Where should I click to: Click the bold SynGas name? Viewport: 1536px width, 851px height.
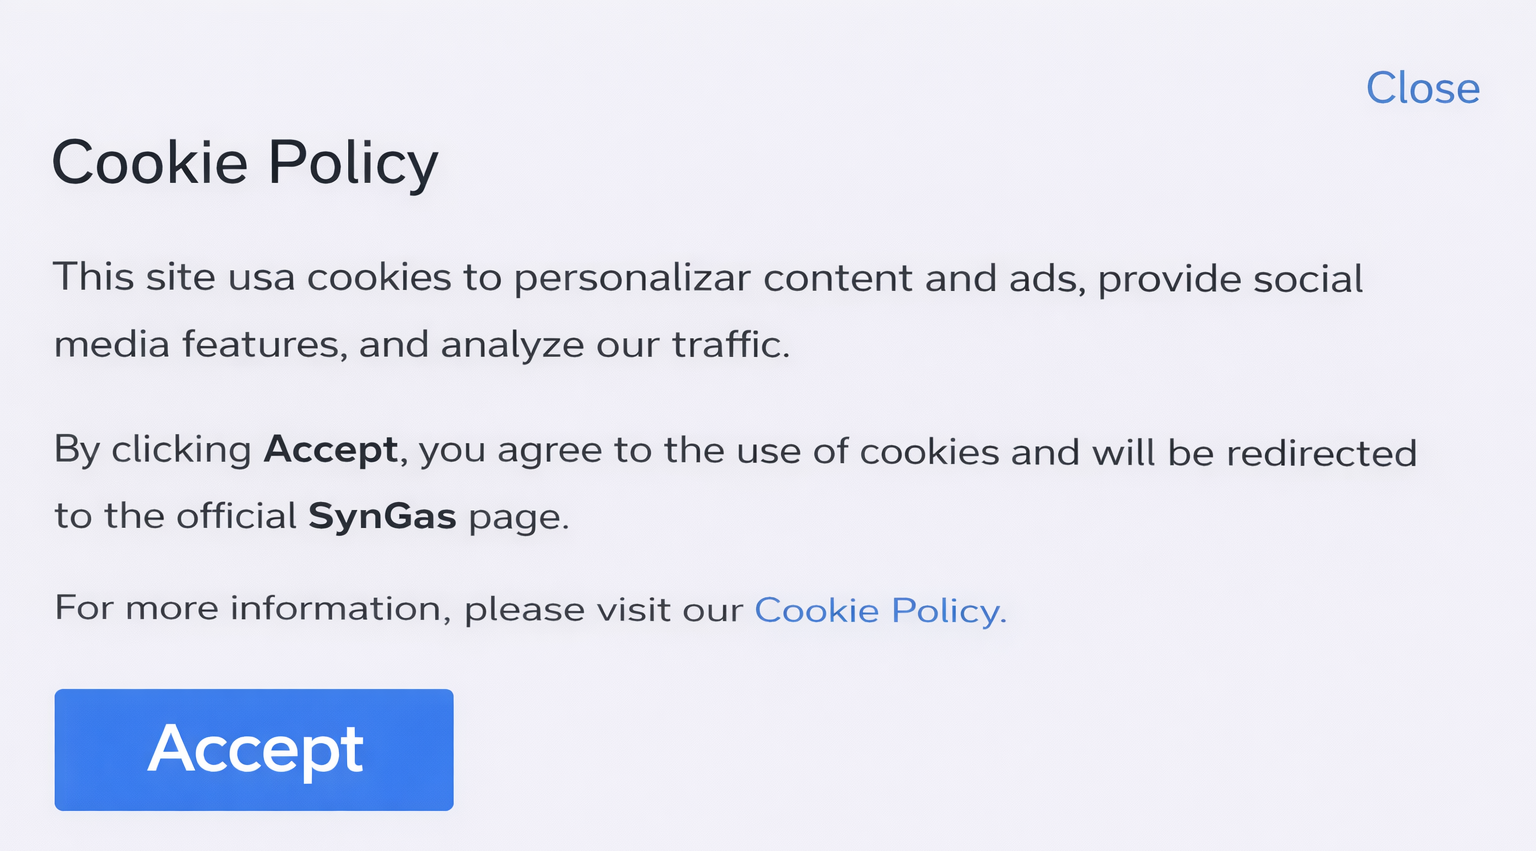pyautogui.click(x=382, y=516)
